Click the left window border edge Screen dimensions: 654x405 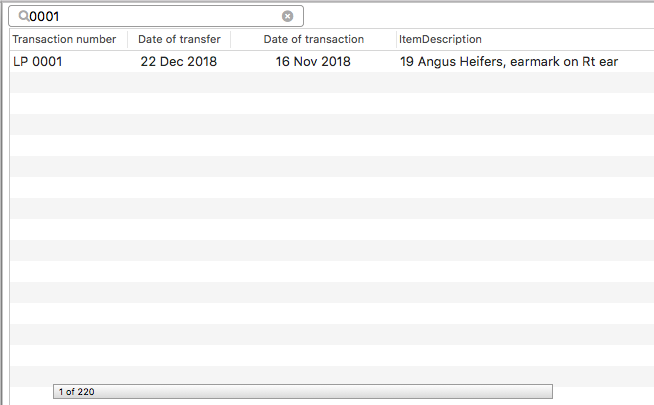tap(2, 204)
